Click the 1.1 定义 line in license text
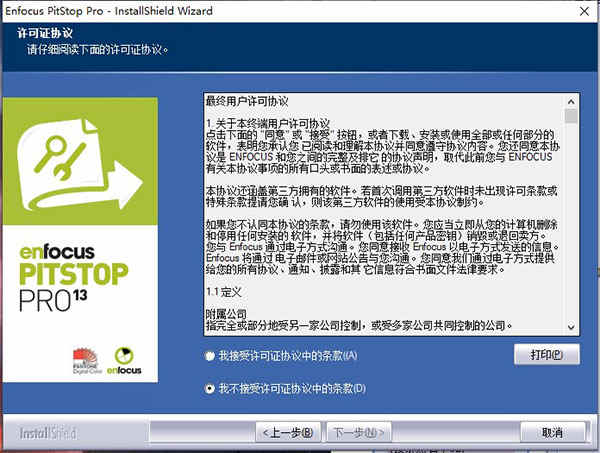600x453 pixels. click(x=224, y=292)
